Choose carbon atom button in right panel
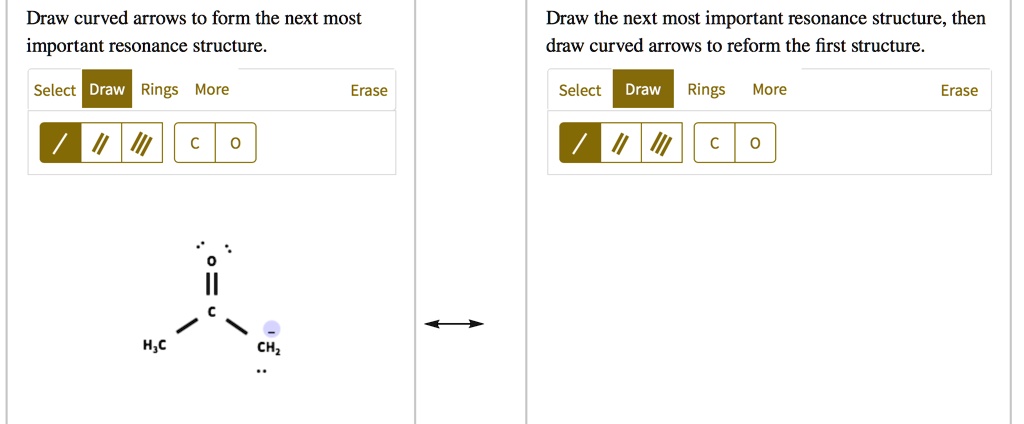The image size is (1024, 424). tap(714, 142)
